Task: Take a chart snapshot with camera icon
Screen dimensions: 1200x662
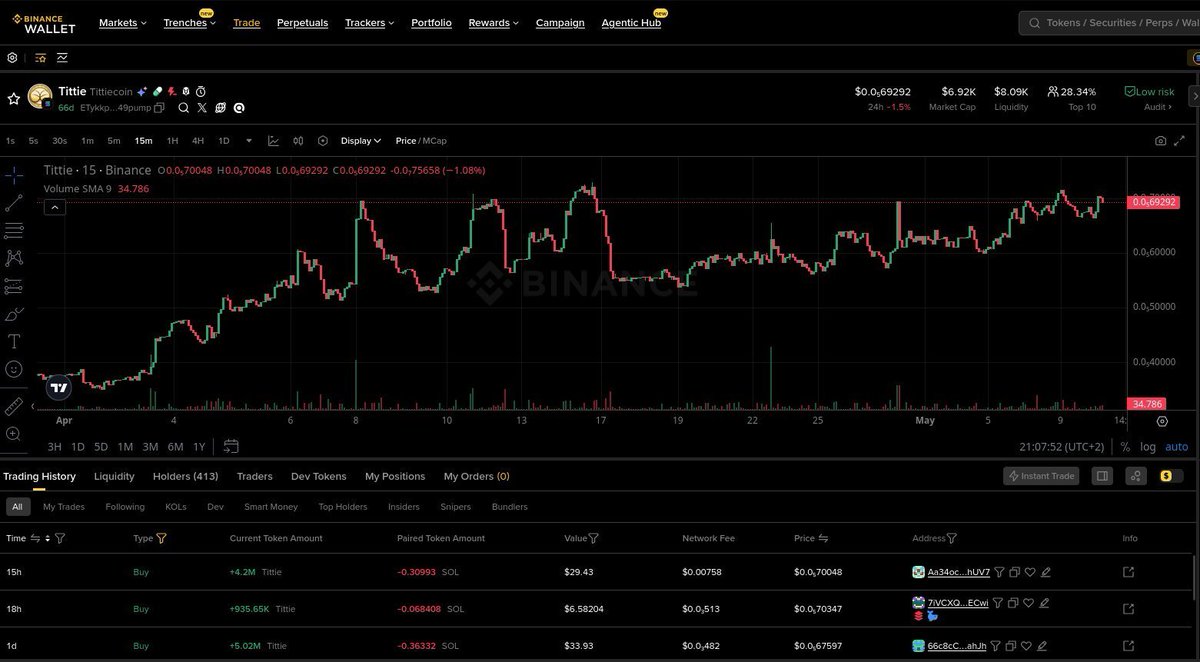Action: (x=1160, y=141)
